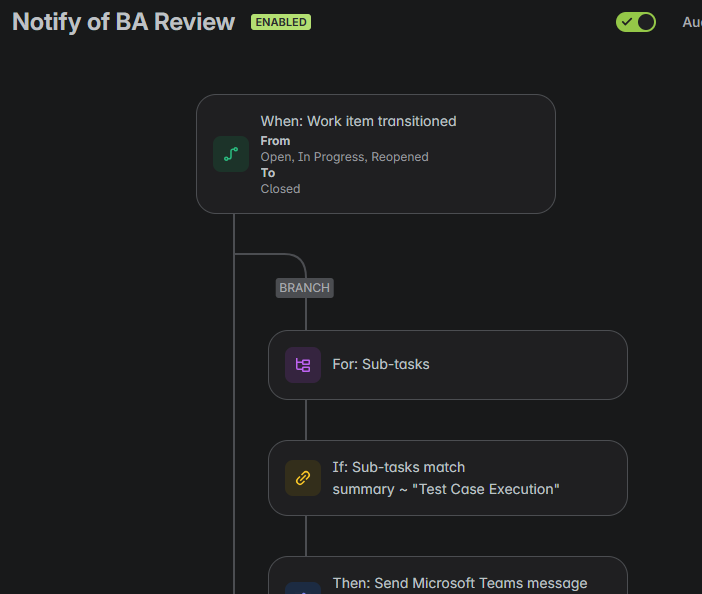Open the 'Then: Send Microsoft Teams message' action
Screen dimensions: 702x594
pyautogui.click(x=448, y=576)
